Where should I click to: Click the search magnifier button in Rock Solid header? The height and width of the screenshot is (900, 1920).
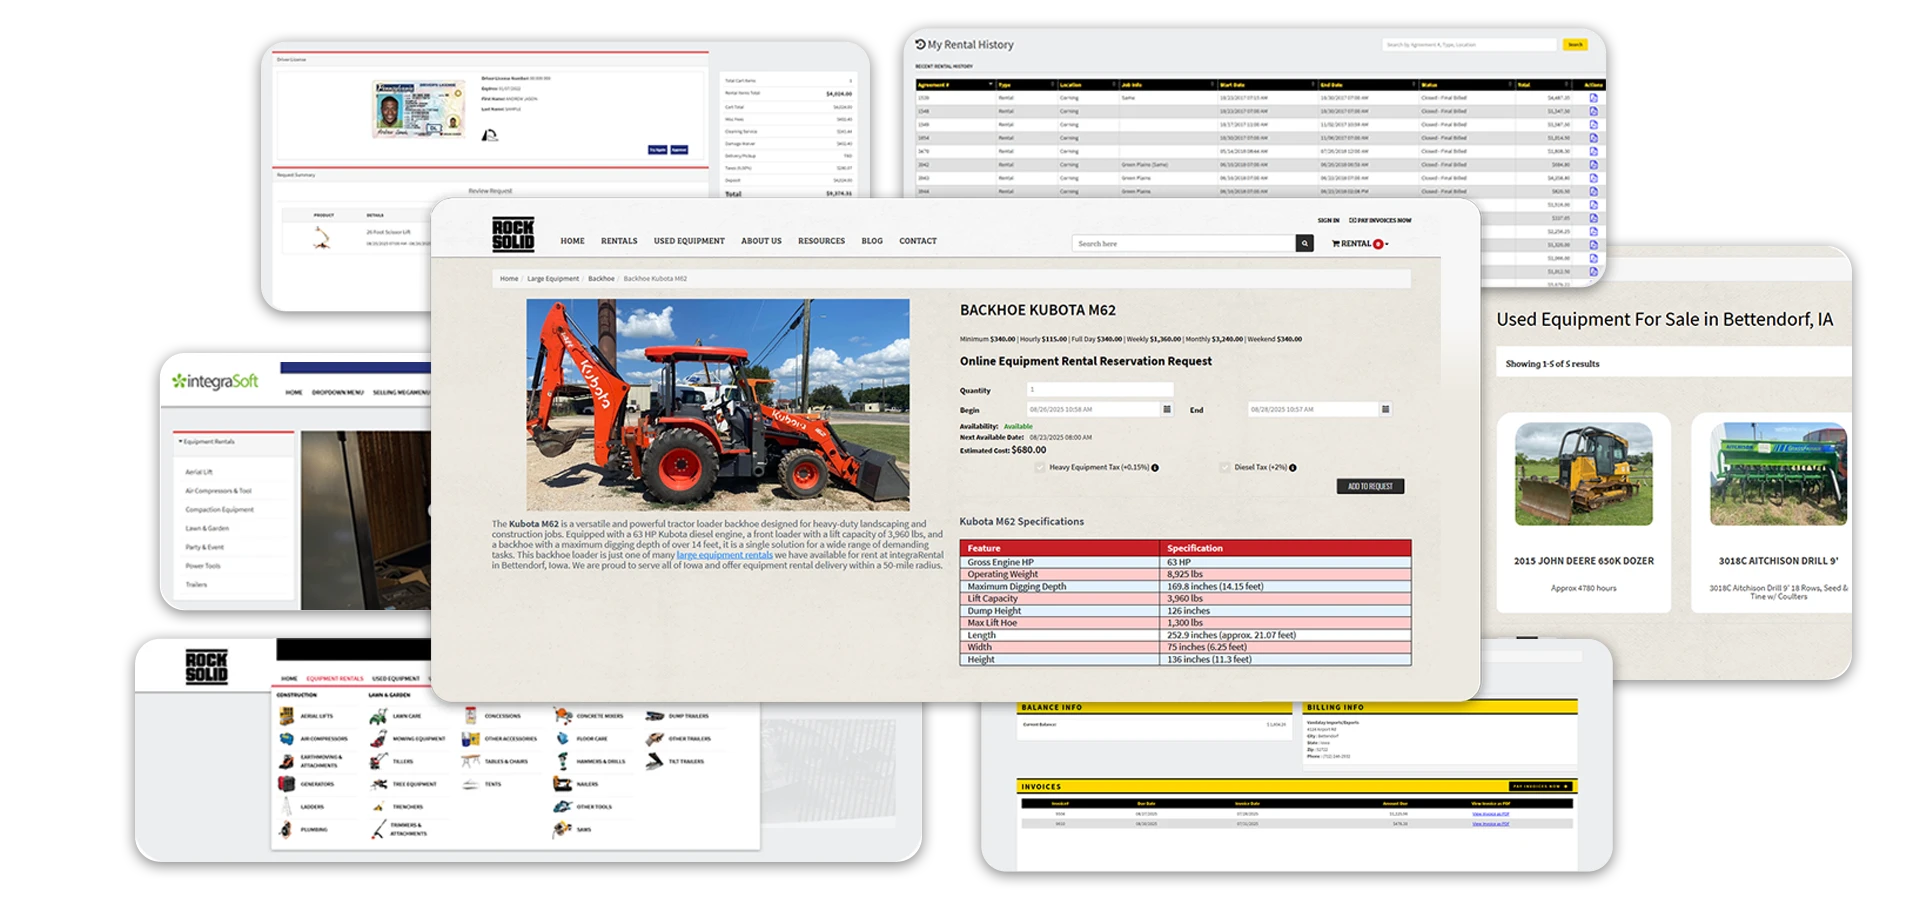(1304, 243)
